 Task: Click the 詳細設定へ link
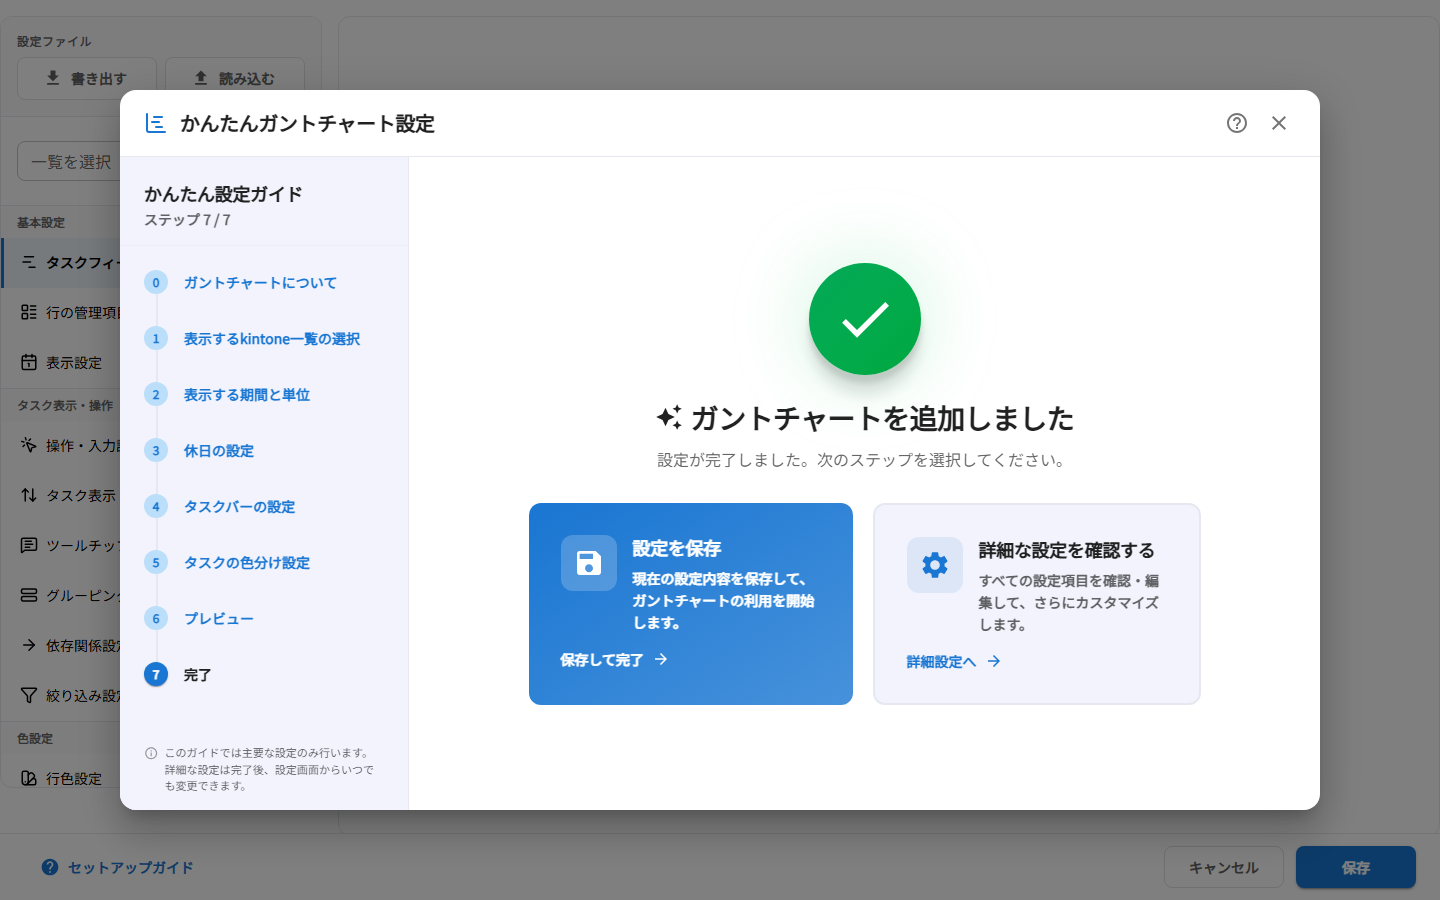coord(954,661)
